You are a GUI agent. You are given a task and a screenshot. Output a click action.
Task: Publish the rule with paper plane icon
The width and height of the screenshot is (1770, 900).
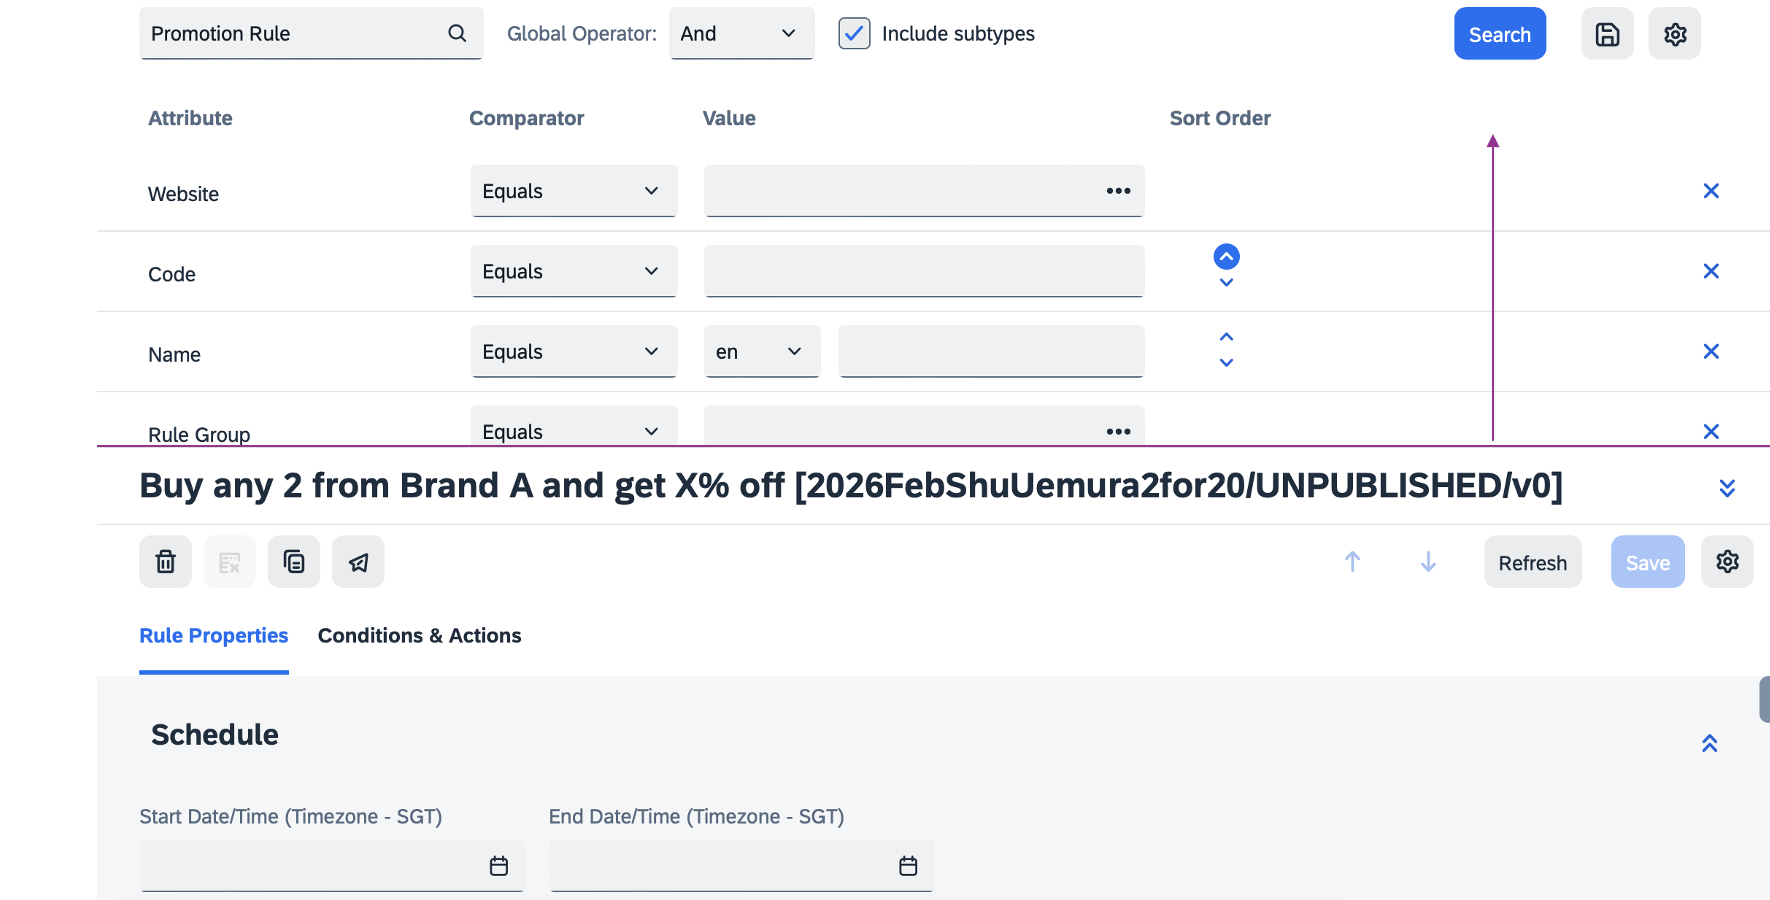pyautogui.click(x=358, y=562)
